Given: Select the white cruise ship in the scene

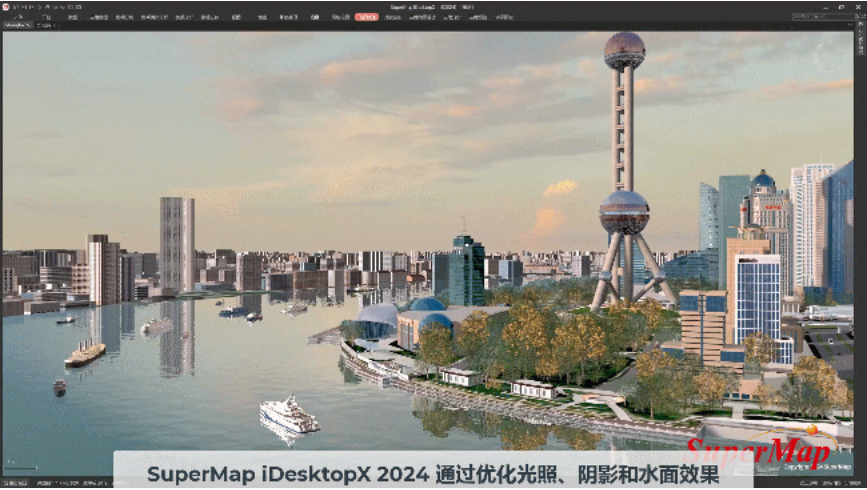Looking at the screenshot, I should coord(289,415).
